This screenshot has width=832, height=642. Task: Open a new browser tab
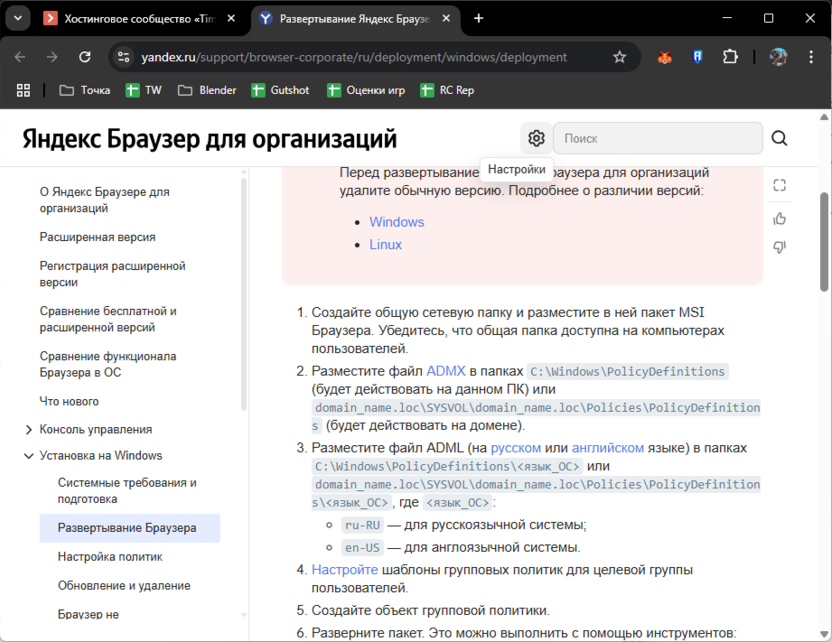click(479, 18)
